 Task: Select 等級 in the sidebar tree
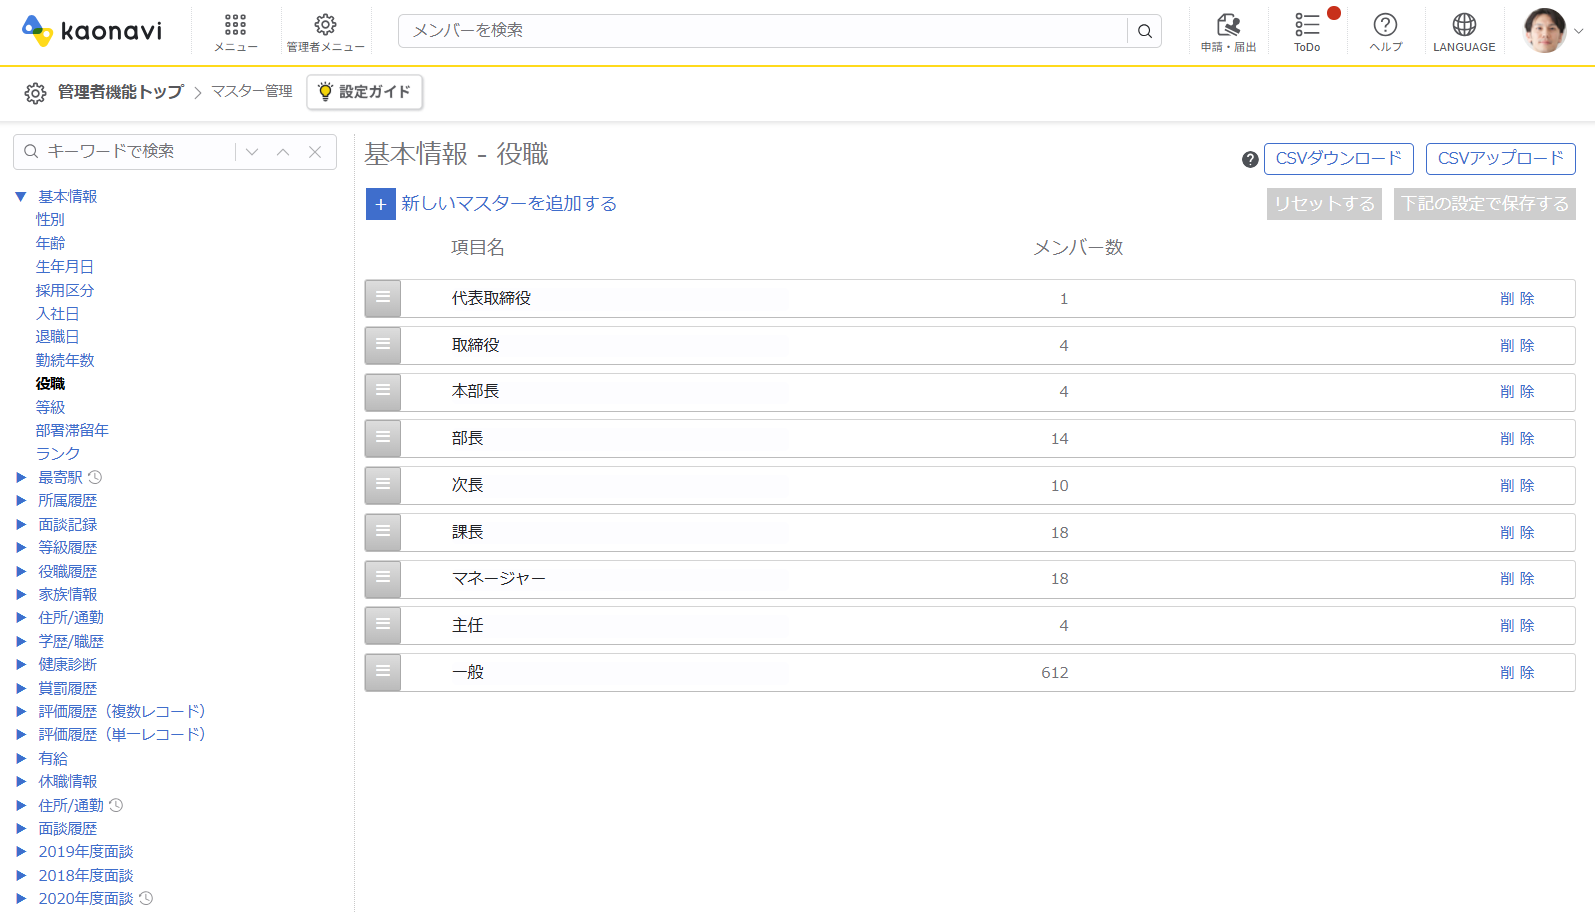[50, 407]
